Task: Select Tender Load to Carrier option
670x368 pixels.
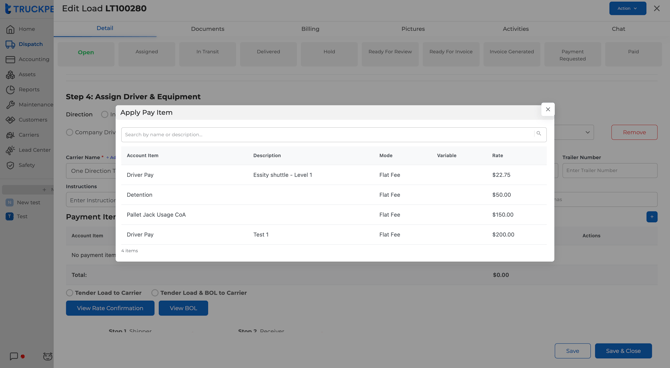Action: 69,293
